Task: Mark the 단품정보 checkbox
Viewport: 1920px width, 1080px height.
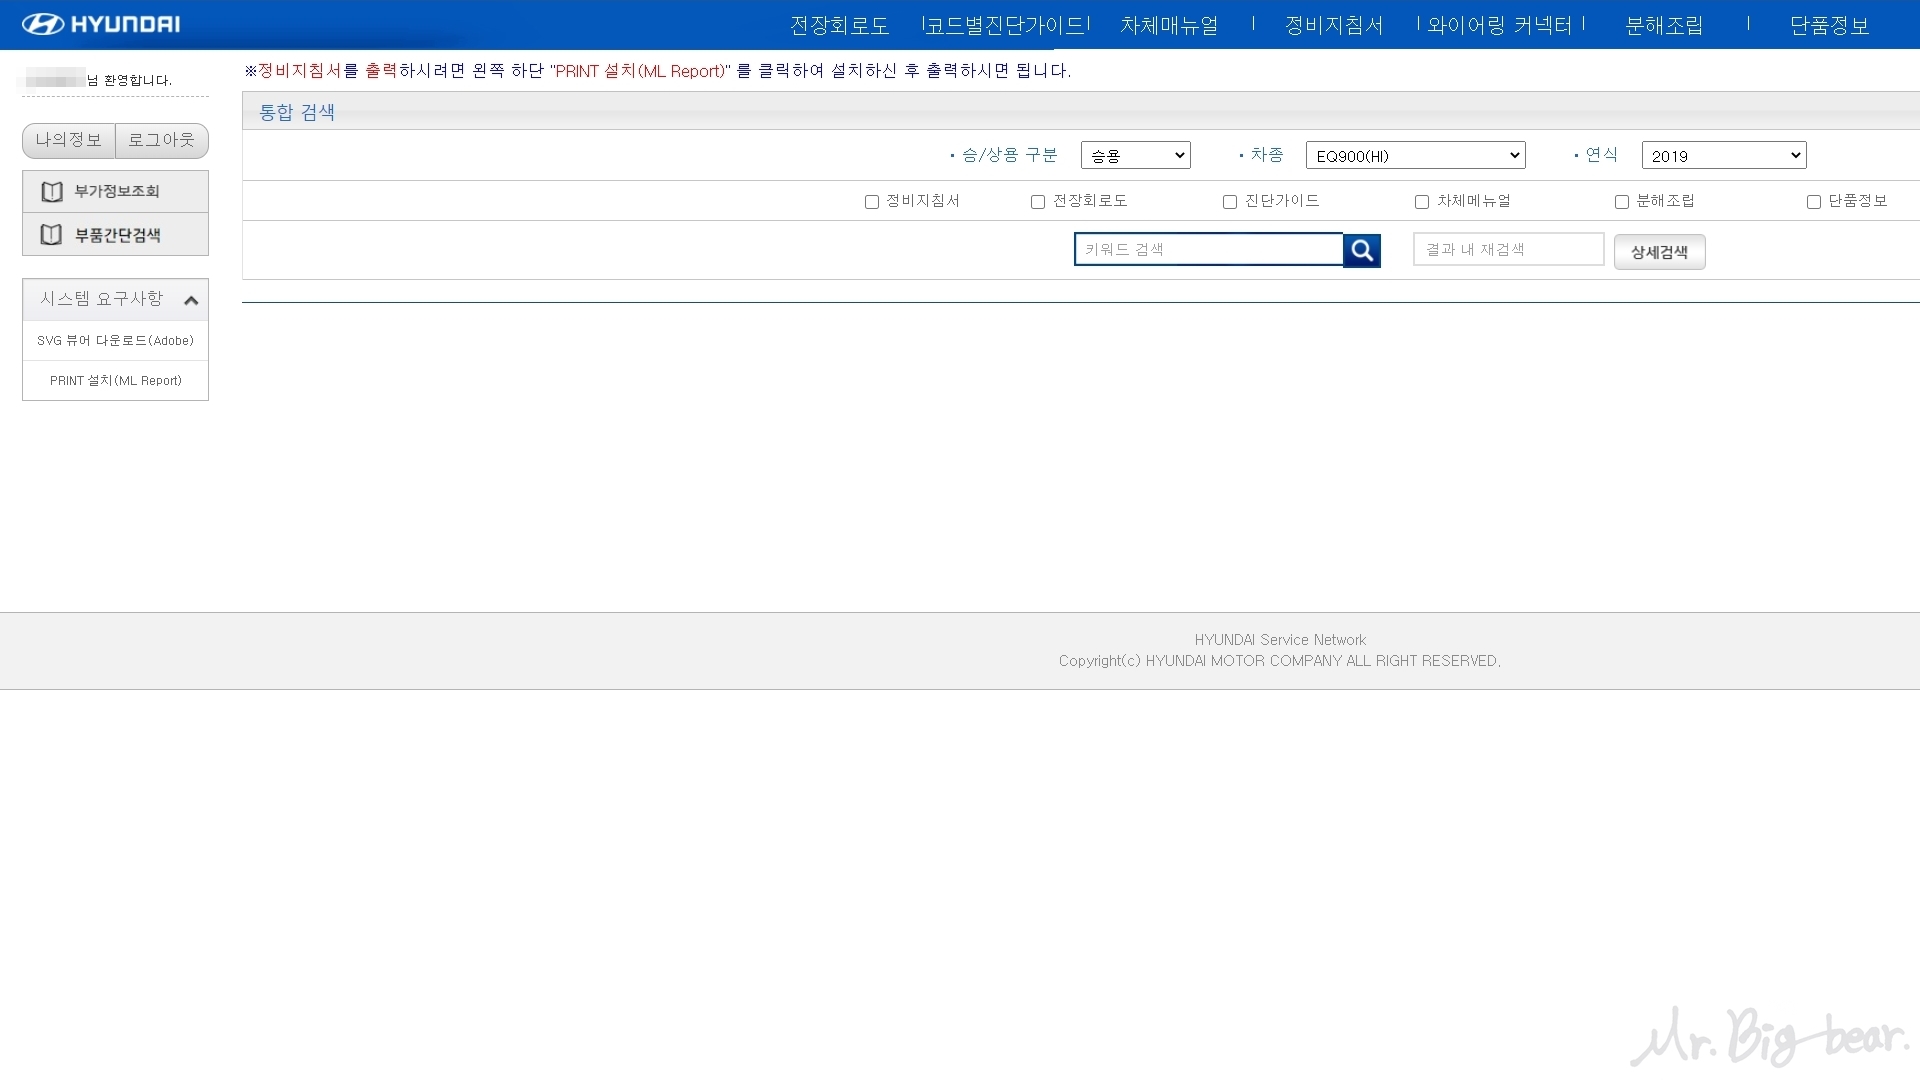Action: [x=1814, y=202]
